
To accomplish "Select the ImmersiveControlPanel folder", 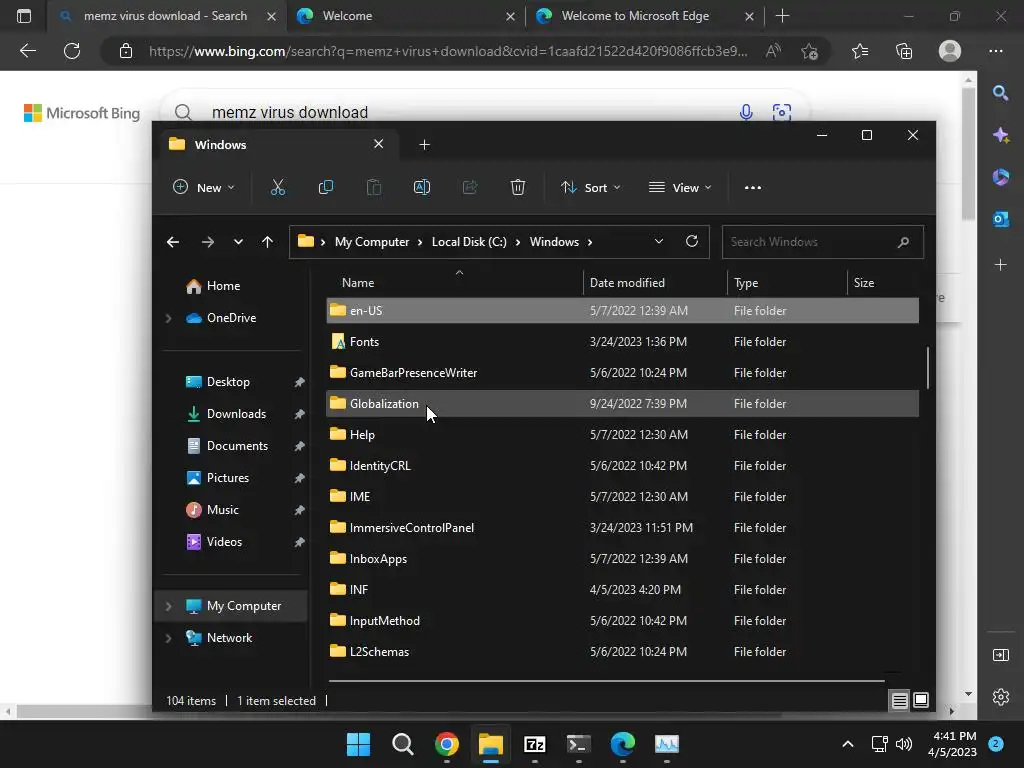I will tap(622, 528).
